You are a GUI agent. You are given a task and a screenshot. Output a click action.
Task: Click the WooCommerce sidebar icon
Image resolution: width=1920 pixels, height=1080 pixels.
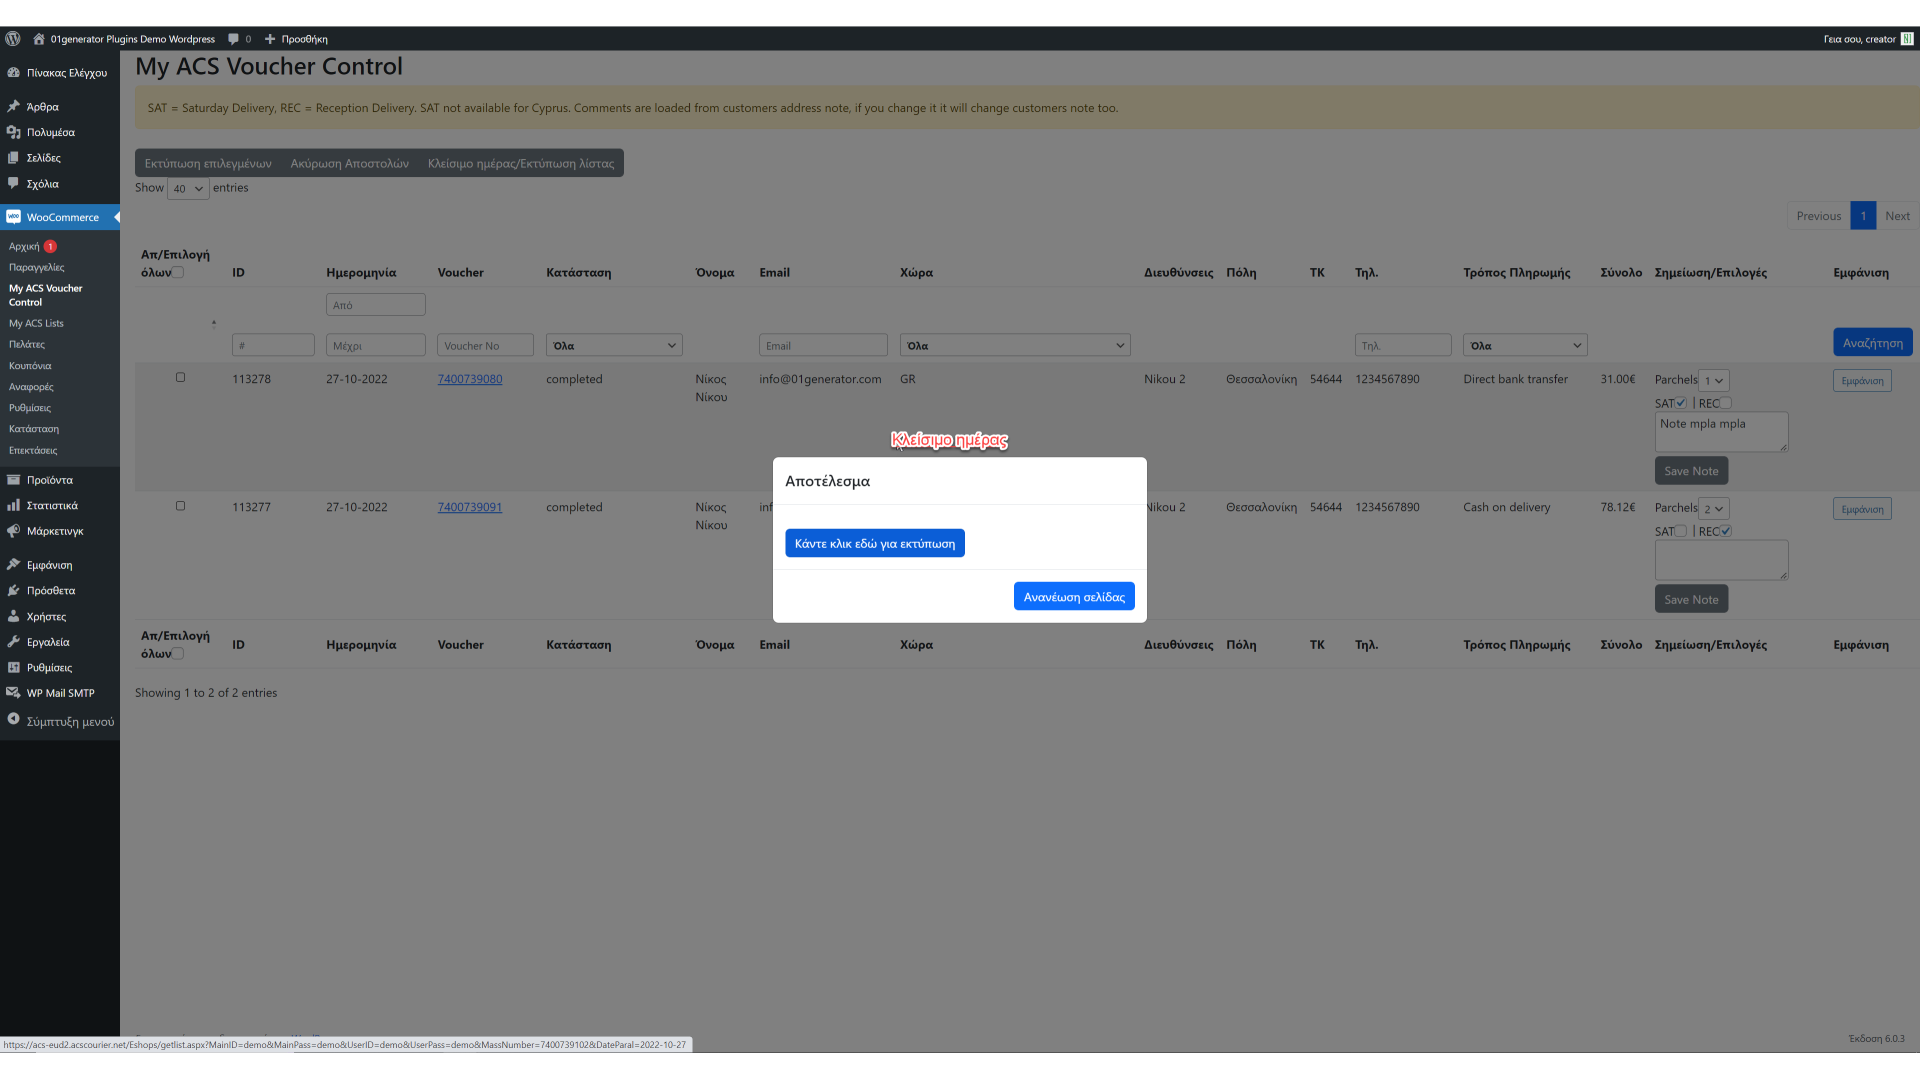14,217
